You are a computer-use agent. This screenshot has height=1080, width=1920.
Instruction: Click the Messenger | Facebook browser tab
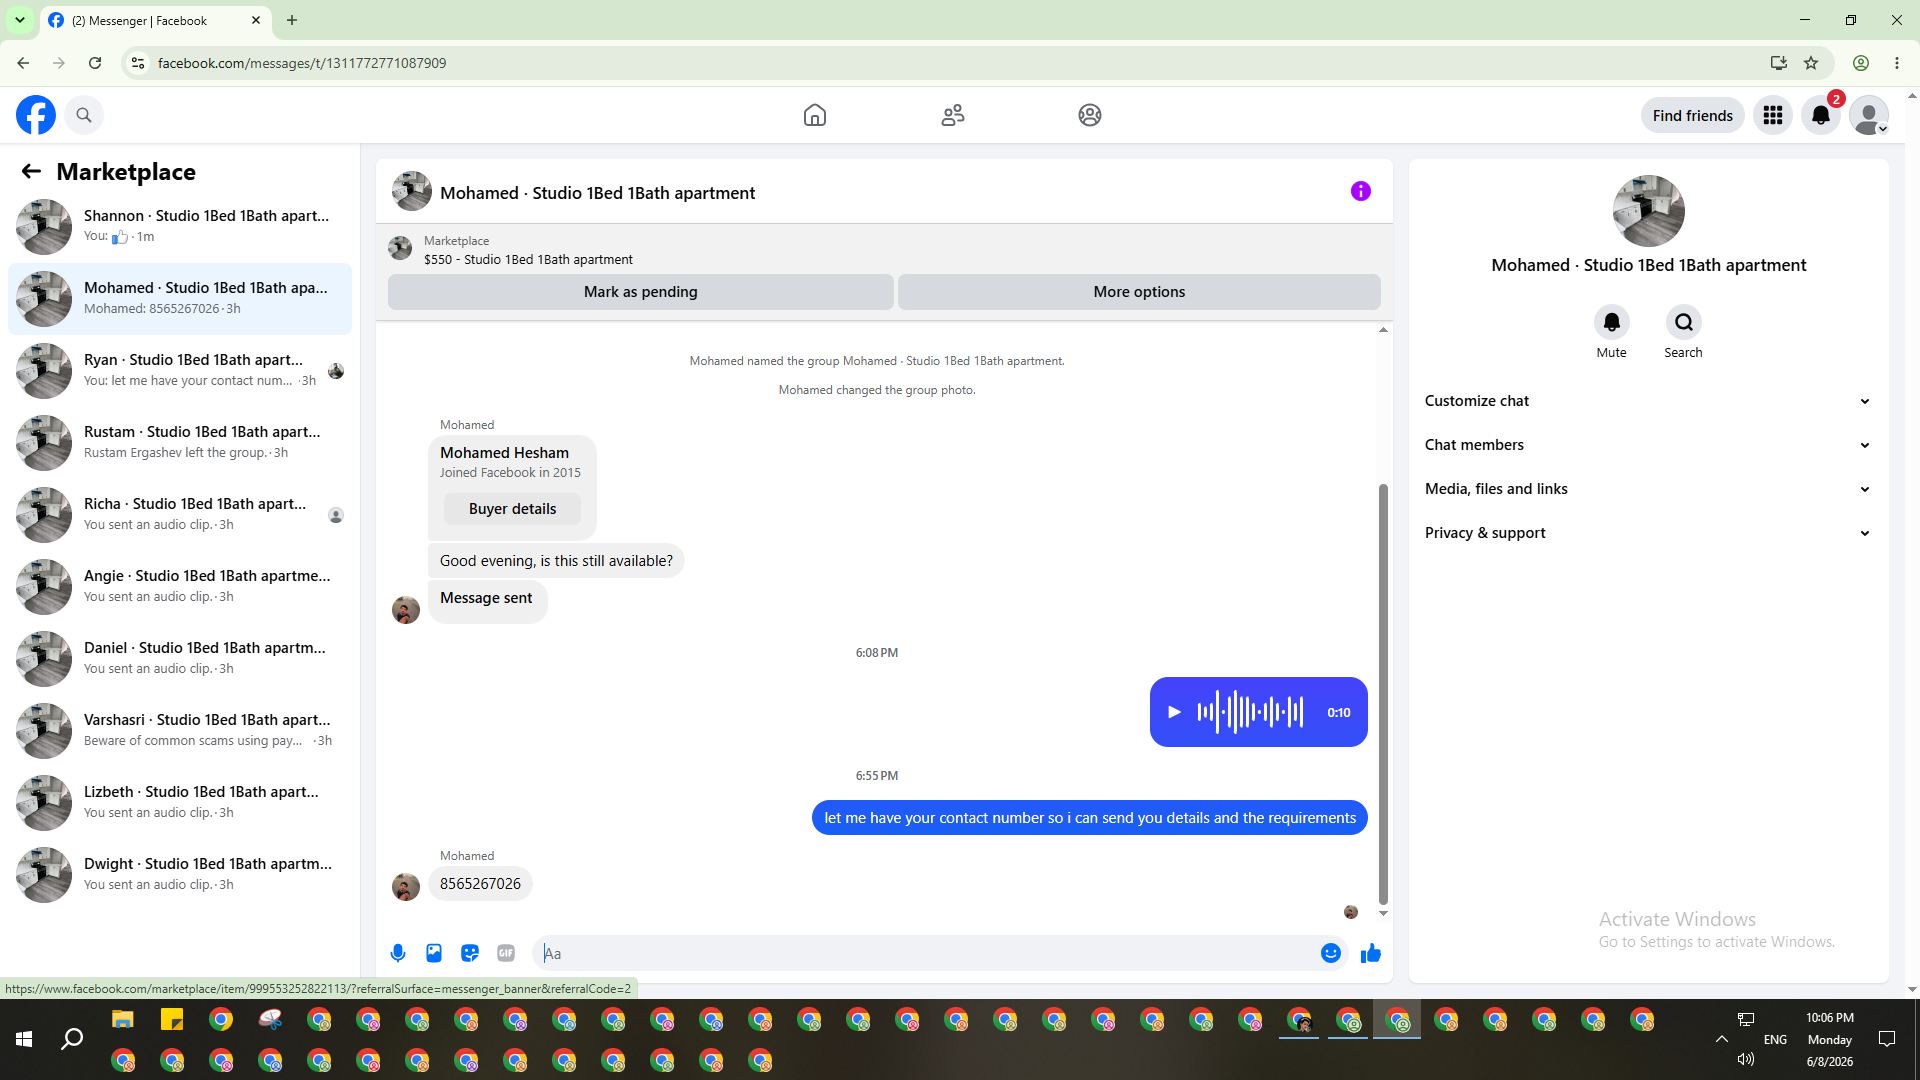(x=155, y=21)
